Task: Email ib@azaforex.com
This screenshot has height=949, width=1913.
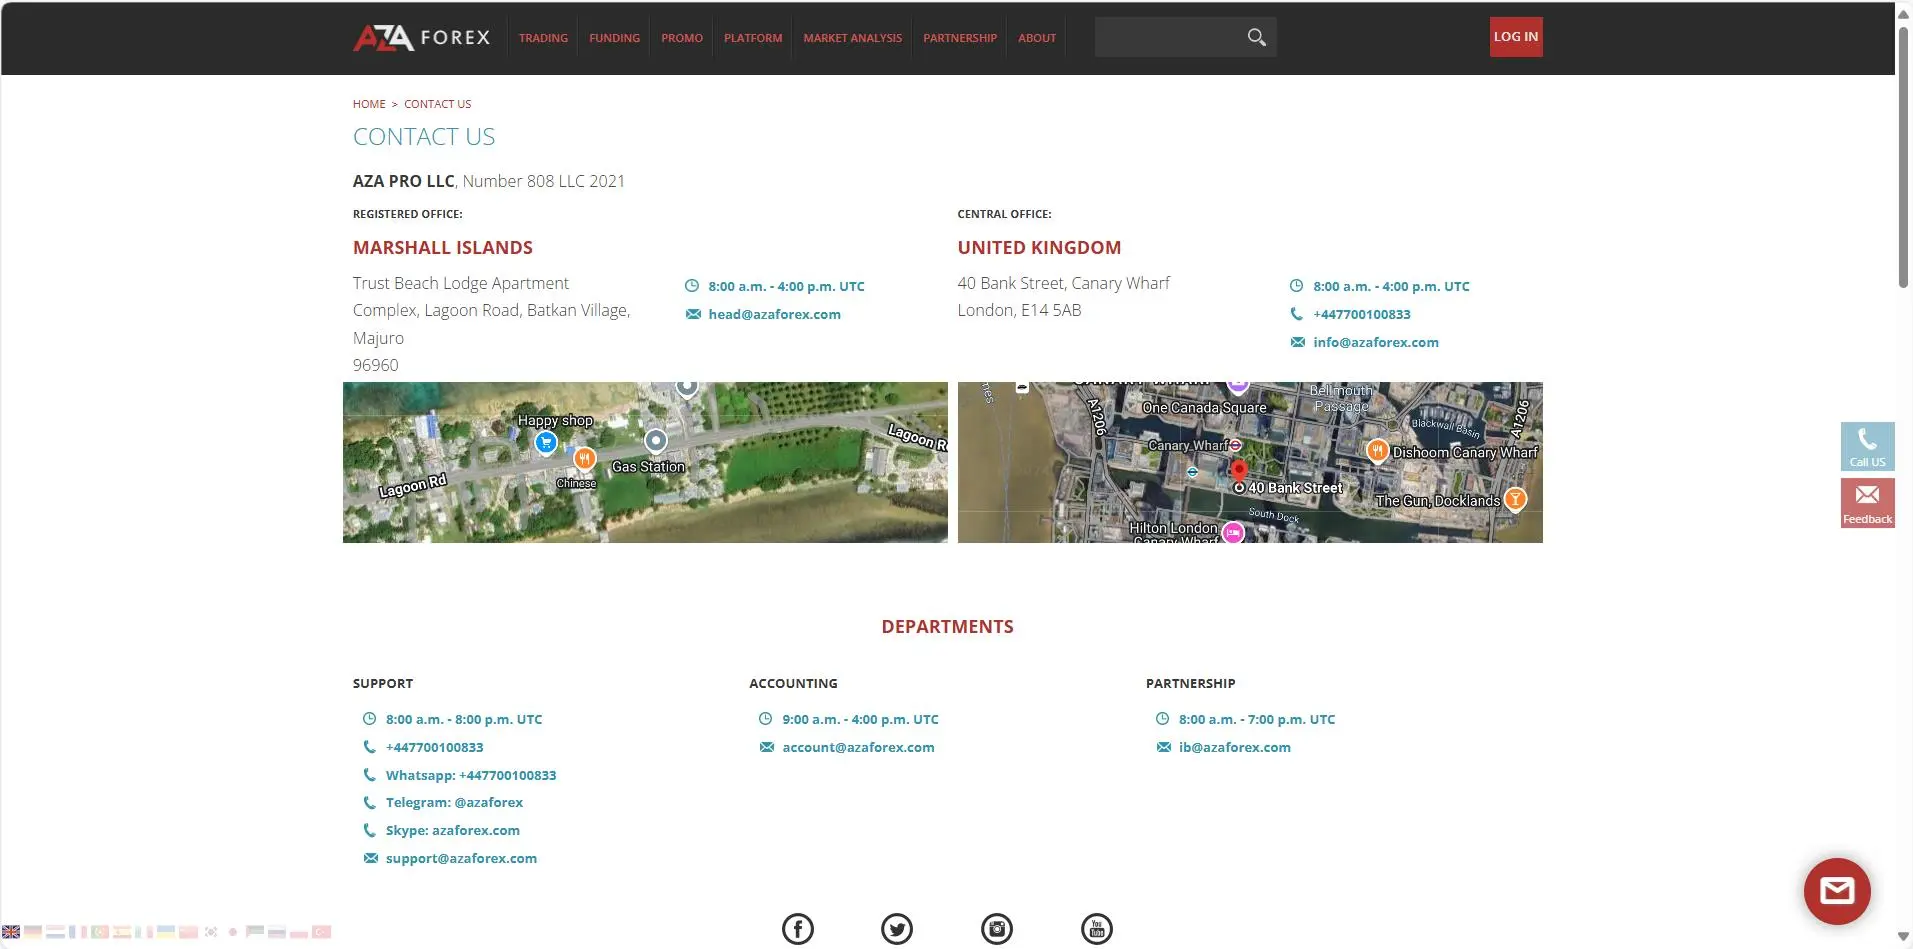Action: coord(1235,747)
